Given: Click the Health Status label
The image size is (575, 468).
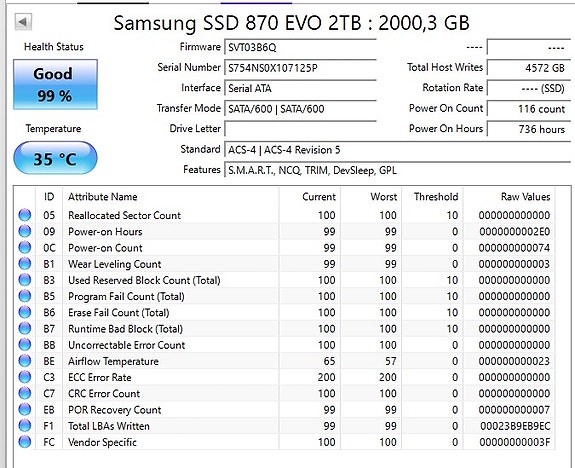Looking at the screenshot, I should (x=54, y=47).
